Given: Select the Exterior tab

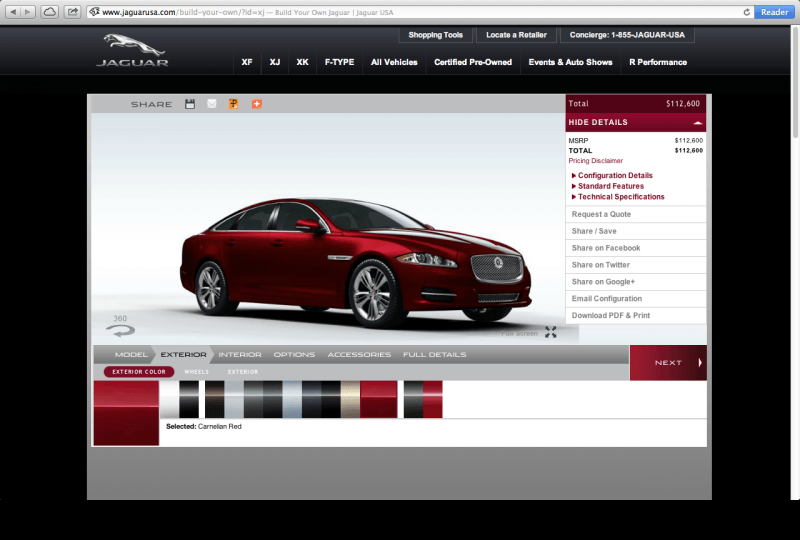Looking at the screenshot, I should tap(183, 354).
